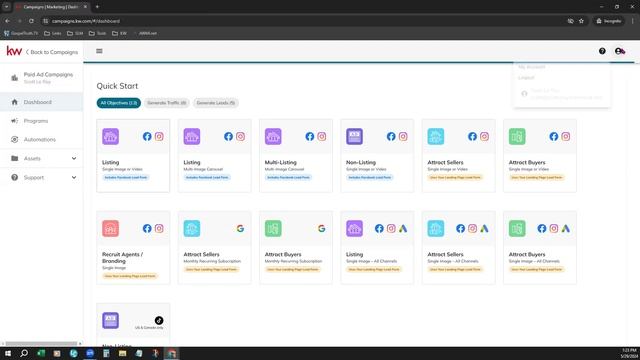
Task: Click the Attract Sellers All Channels title
Action: (445, 254)
